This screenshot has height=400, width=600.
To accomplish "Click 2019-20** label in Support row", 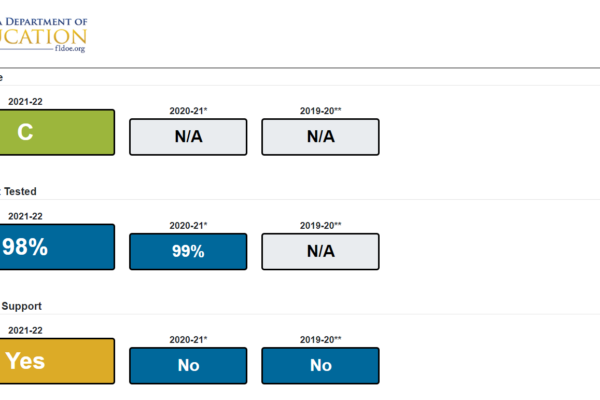I will [321, 340].
